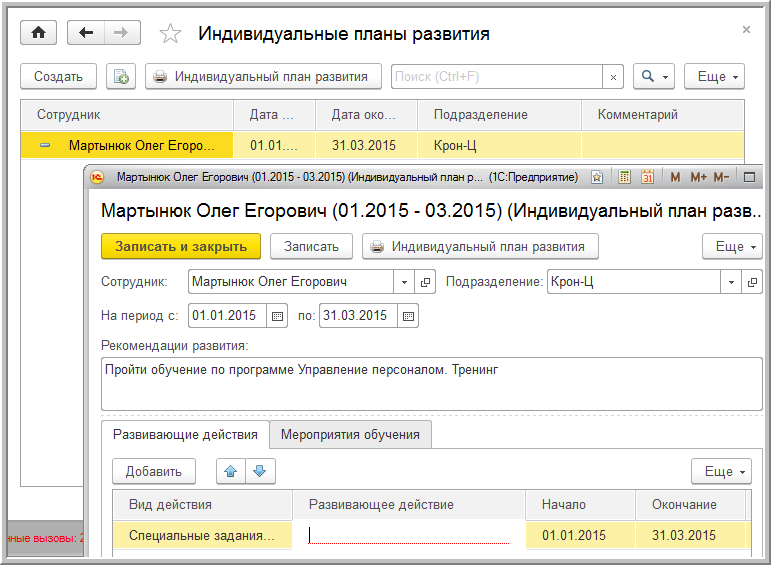Image resolution: width=771 pixels, height=565 pixels.
Task: Click the 1C logo in dialog title bar
Action: 97,177
